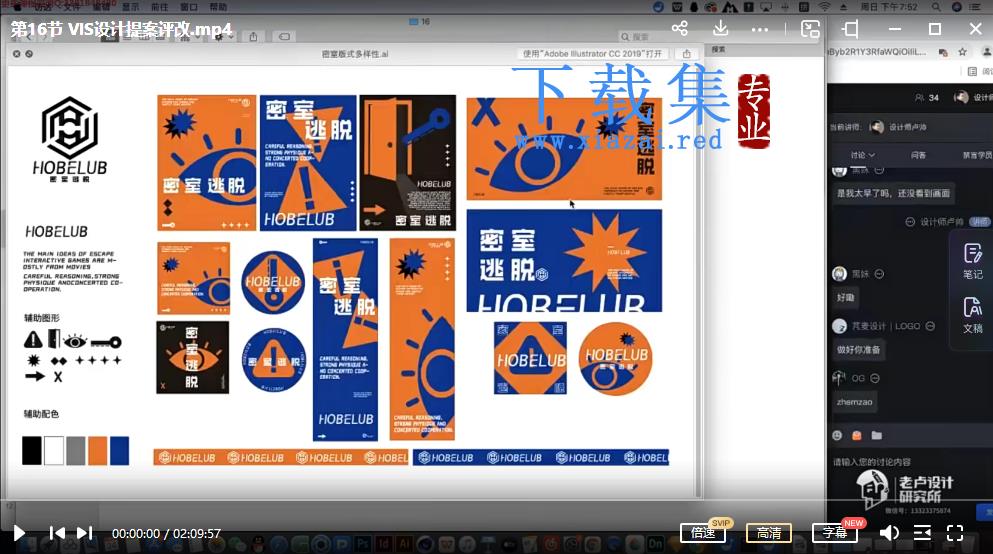Skip to the next video

pos(85,533)
